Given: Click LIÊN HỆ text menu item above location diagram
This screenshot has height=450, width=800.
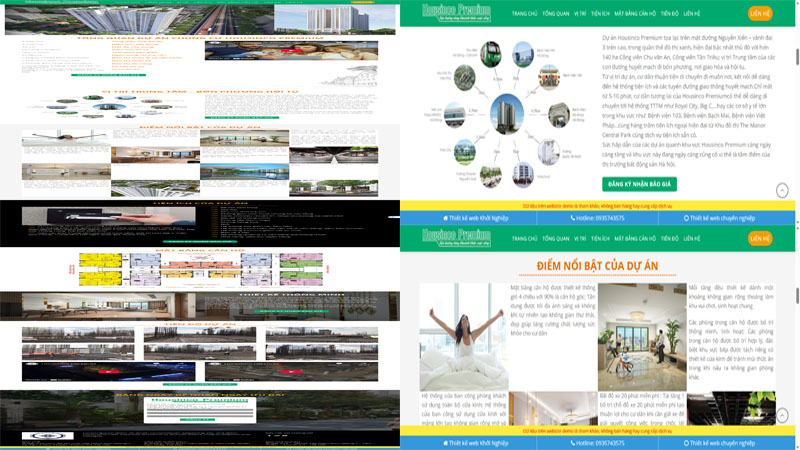Looking at the screenshot, I should (692, 14).
